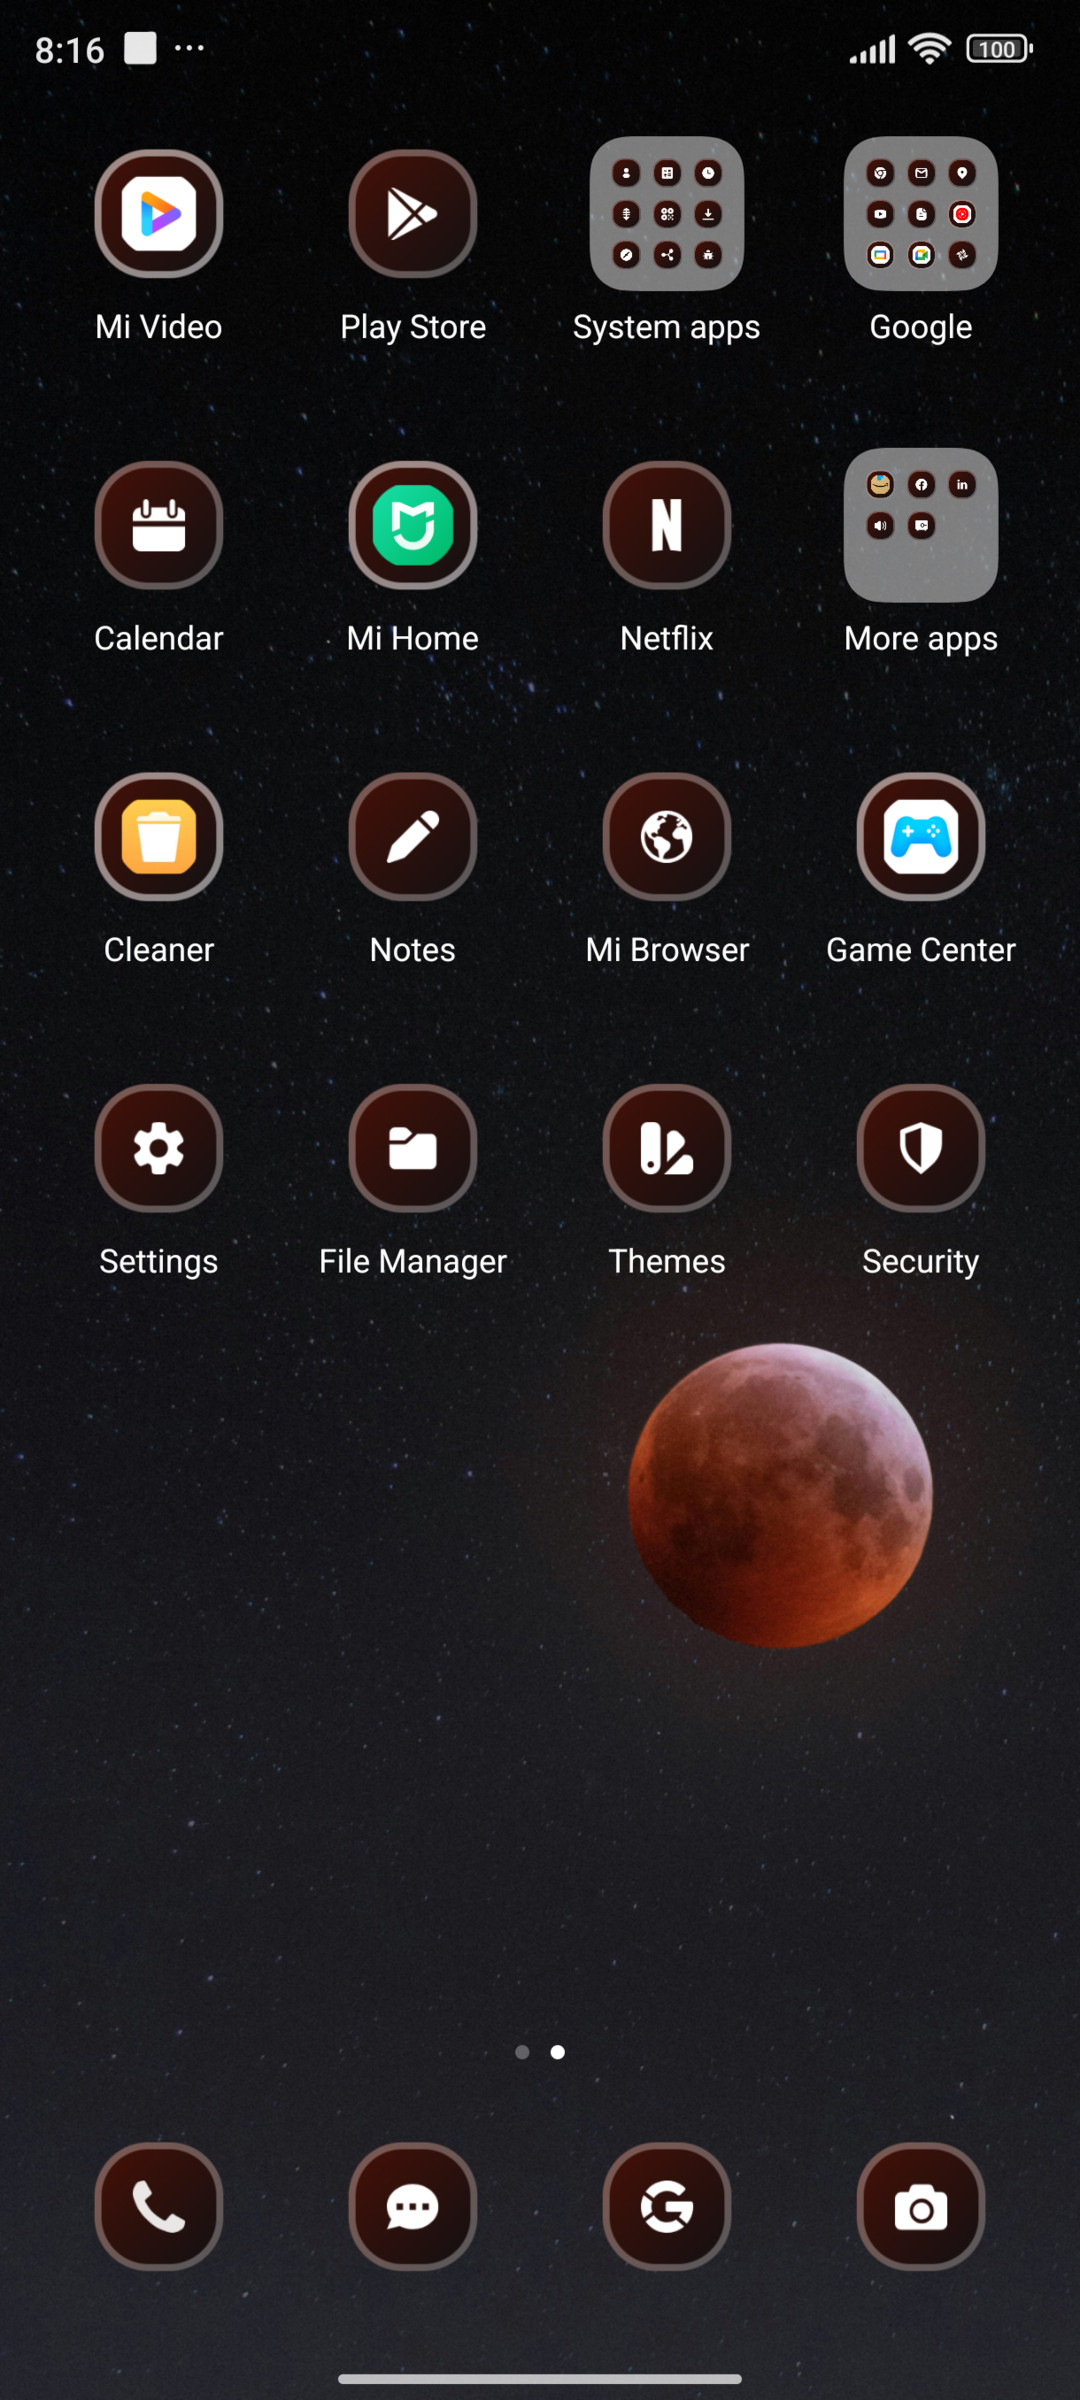The height and width of the screenshot is (2400, 1080).
Task: Select the second home screen page dot
Action: [558, 2052]
